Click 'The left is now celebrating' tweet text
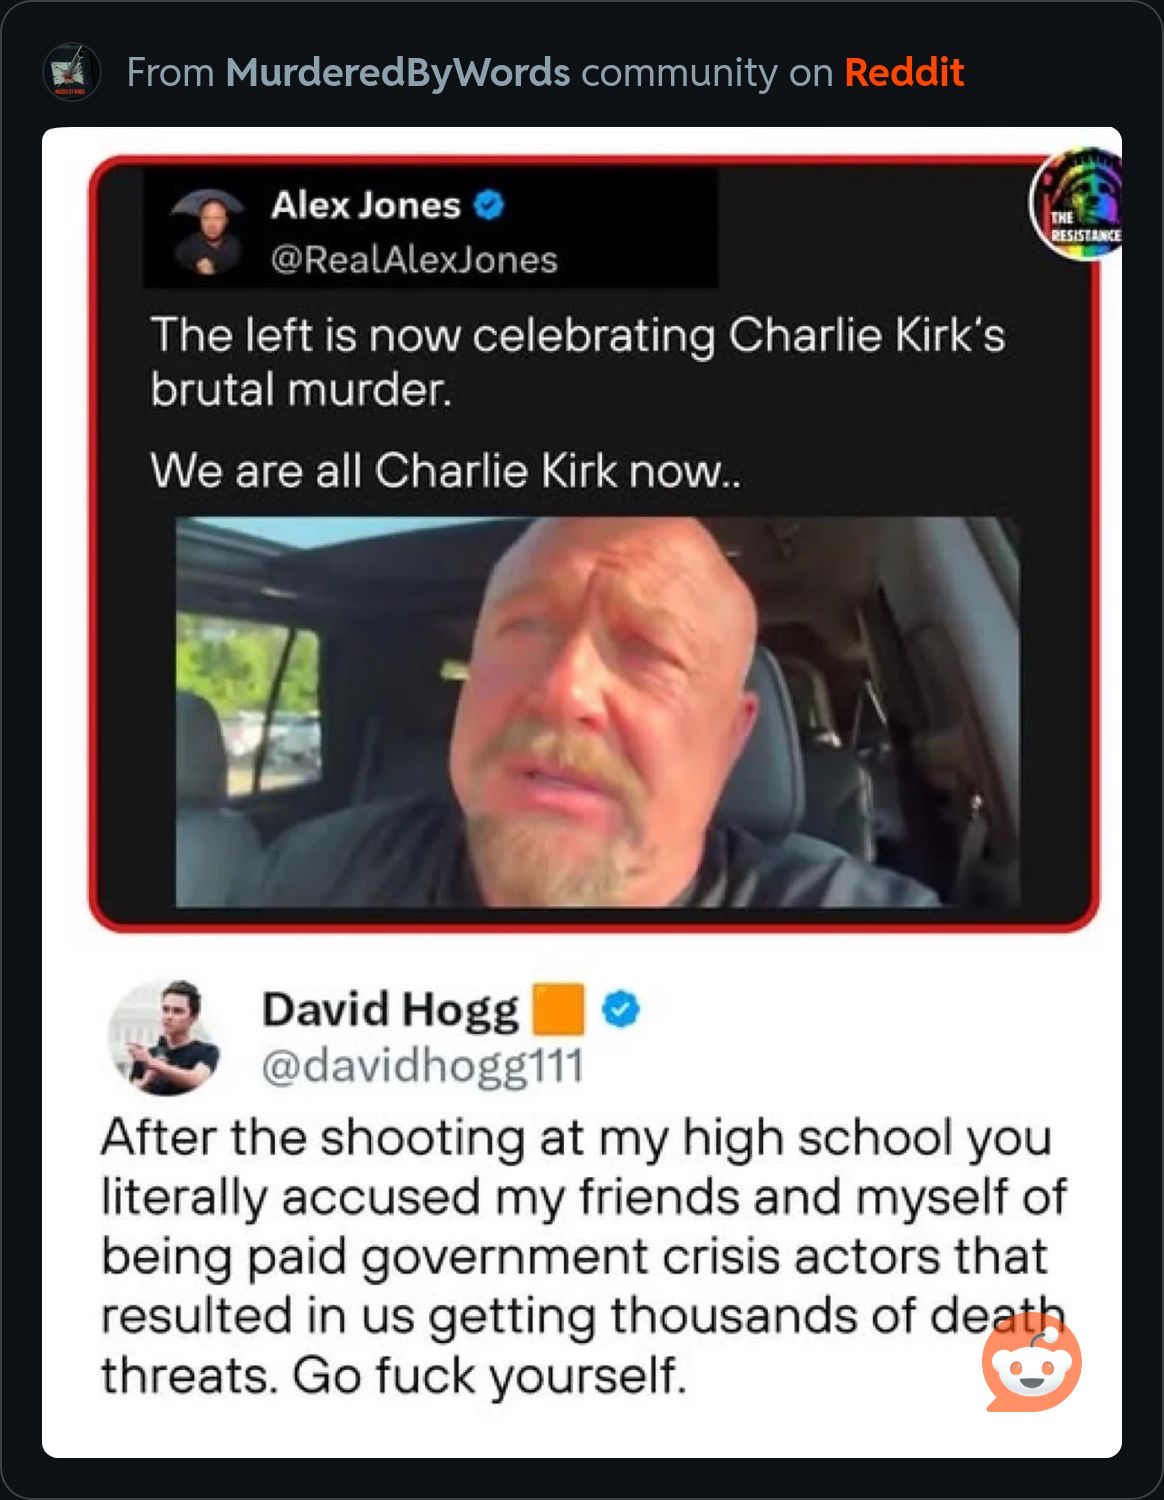Viewport: 1164px width, 1500px height. (x=577, y=362)
